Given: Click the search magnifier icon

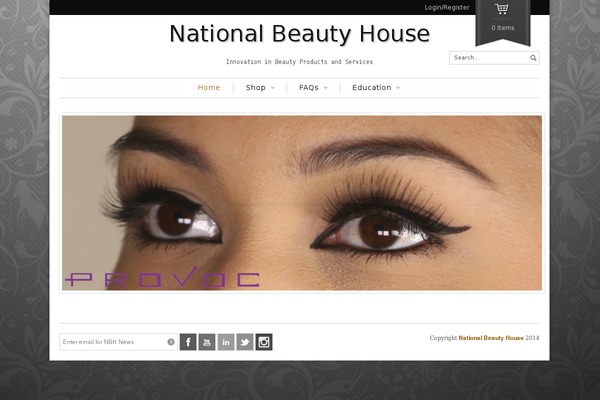Looking at the screenshot, I should [x=533, y=58].
